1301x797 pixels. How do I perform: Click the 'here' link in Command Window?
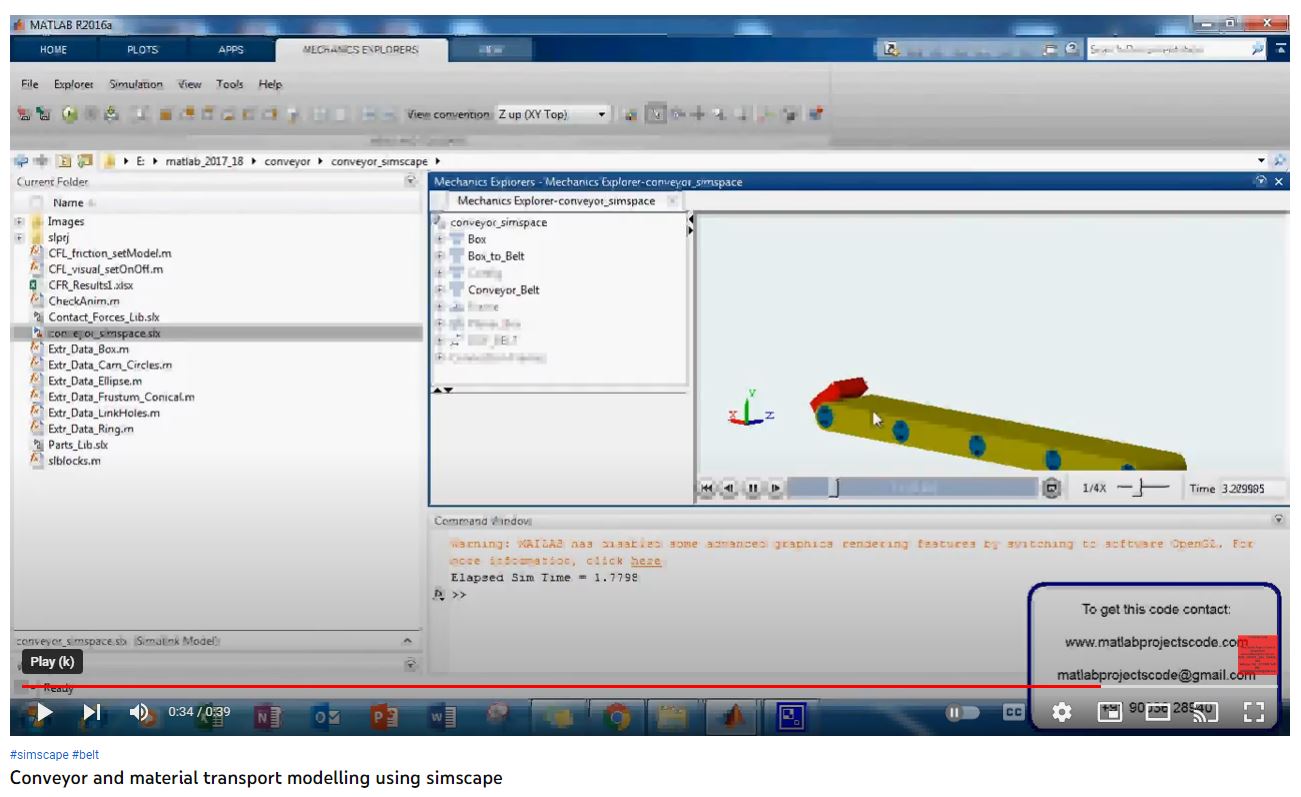(x=646, y=561)
